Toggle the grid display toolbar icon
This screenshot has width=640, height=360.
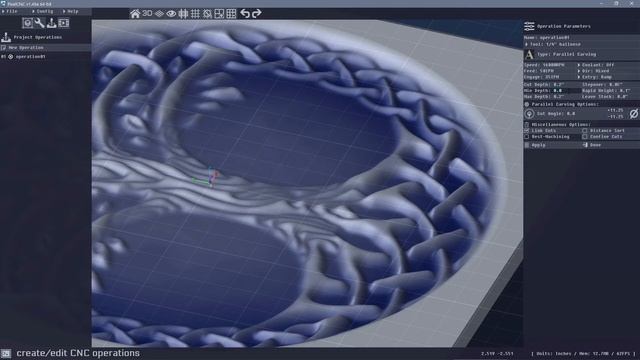tap(196, 14)
